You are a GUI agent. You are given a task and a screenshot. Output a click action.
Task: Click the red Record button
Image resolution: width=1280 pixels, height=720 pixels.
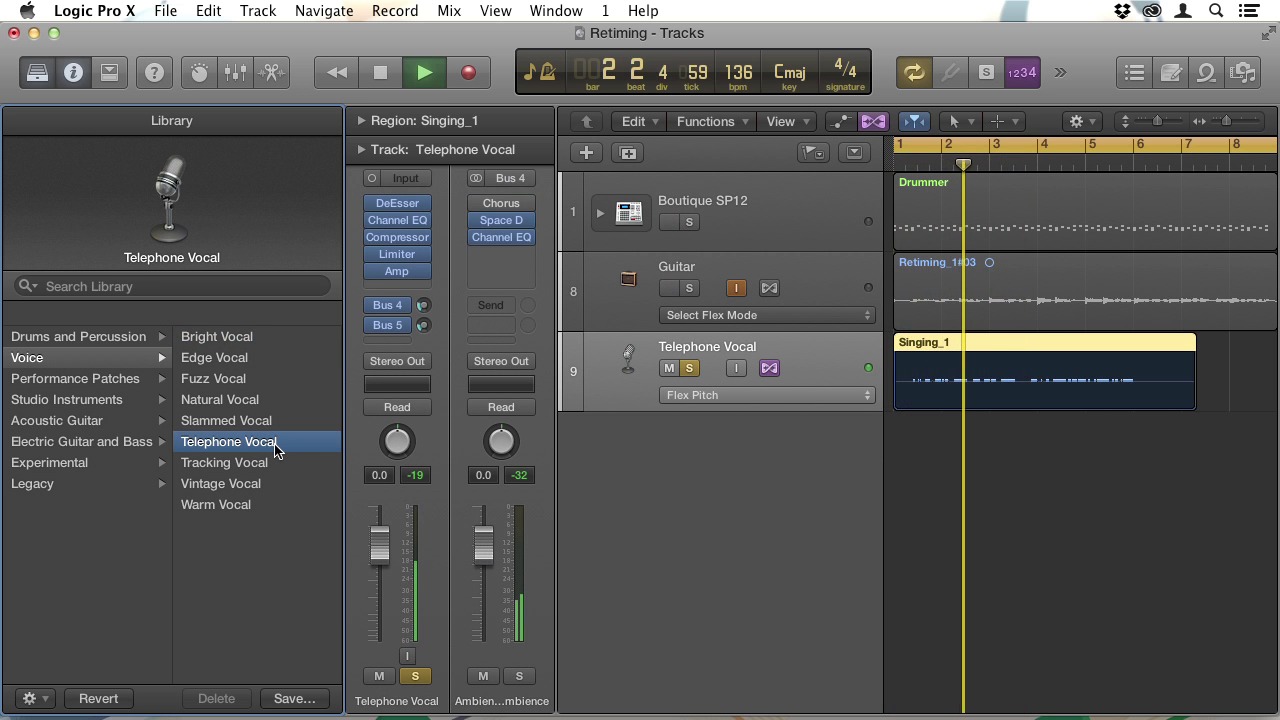[468, 72]
